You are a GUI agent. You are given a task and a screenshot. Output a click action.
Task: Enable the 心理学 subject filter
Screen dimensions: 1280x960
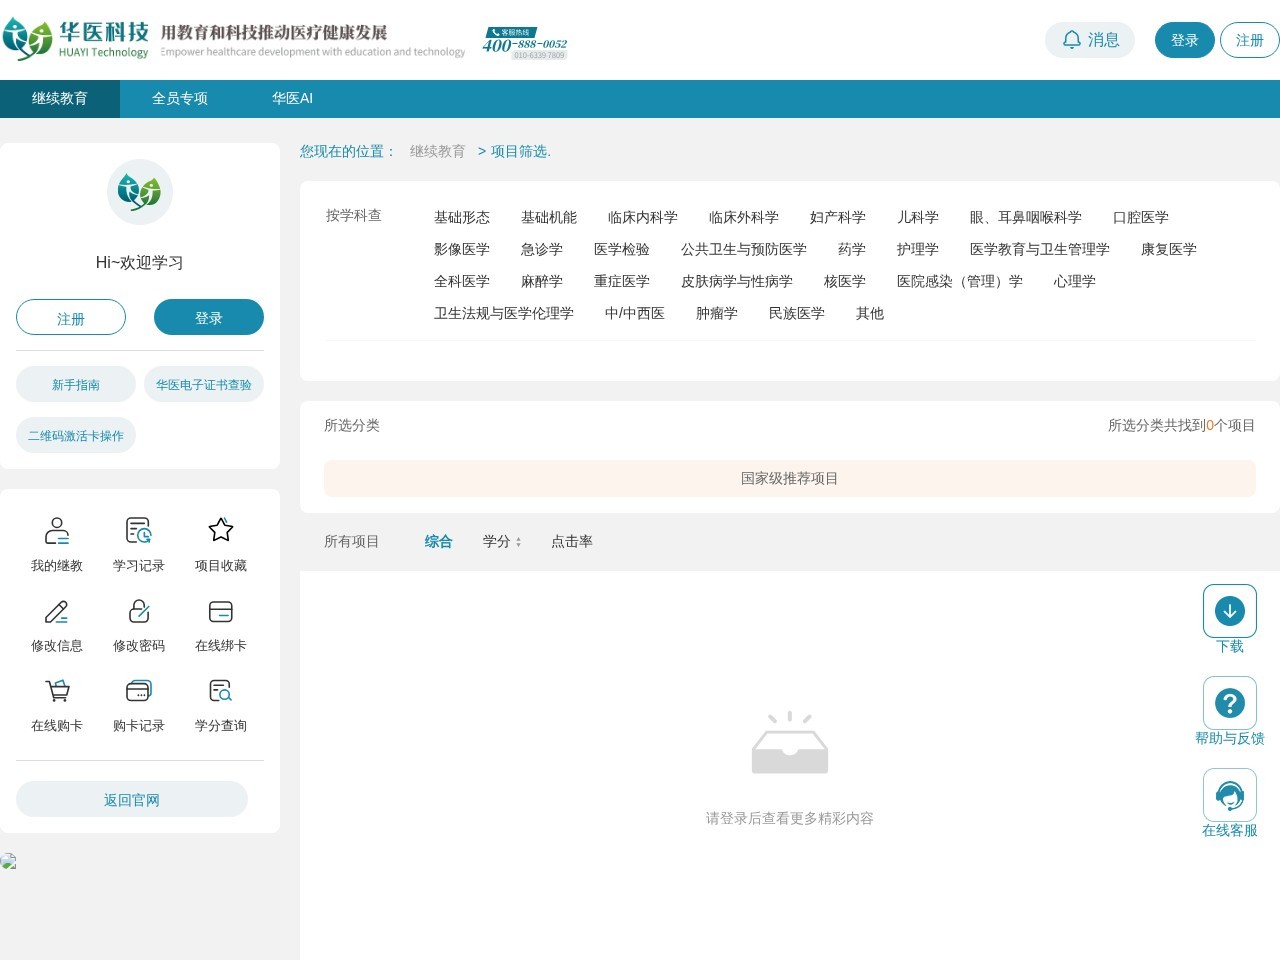click(1074, 281)
